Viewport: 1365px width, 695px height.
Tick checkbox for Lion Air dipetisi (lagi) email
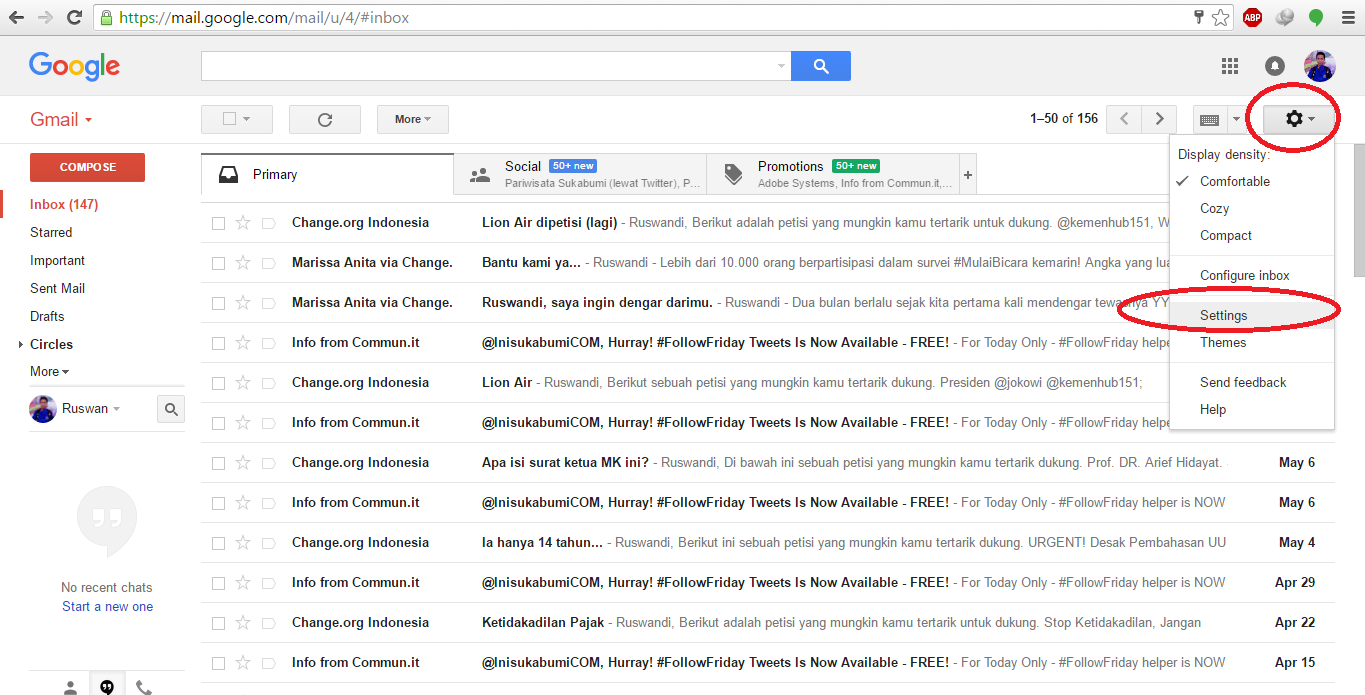click(x=218, y=223)
